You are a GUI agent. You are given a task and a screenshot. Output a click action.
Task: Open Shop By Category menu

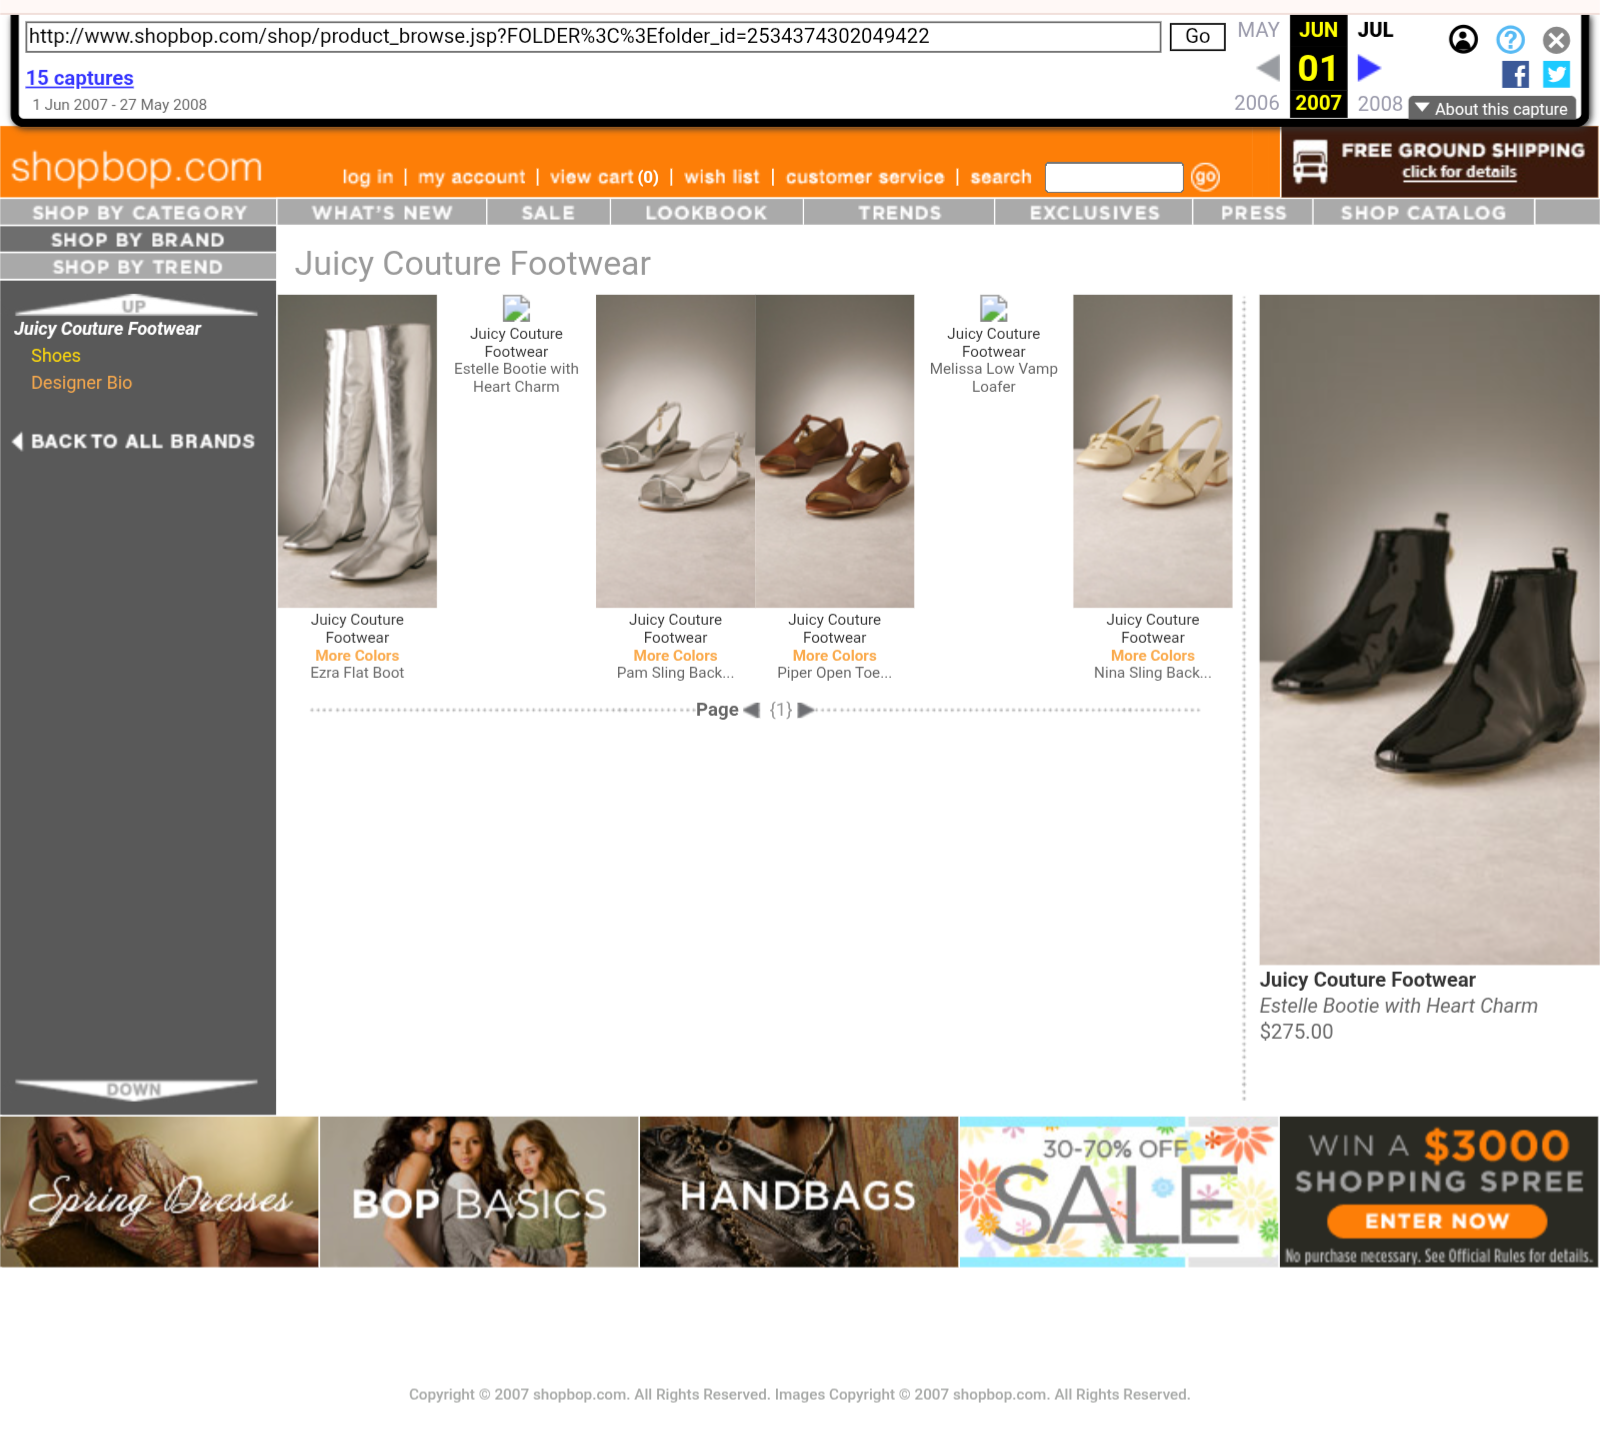138,212
